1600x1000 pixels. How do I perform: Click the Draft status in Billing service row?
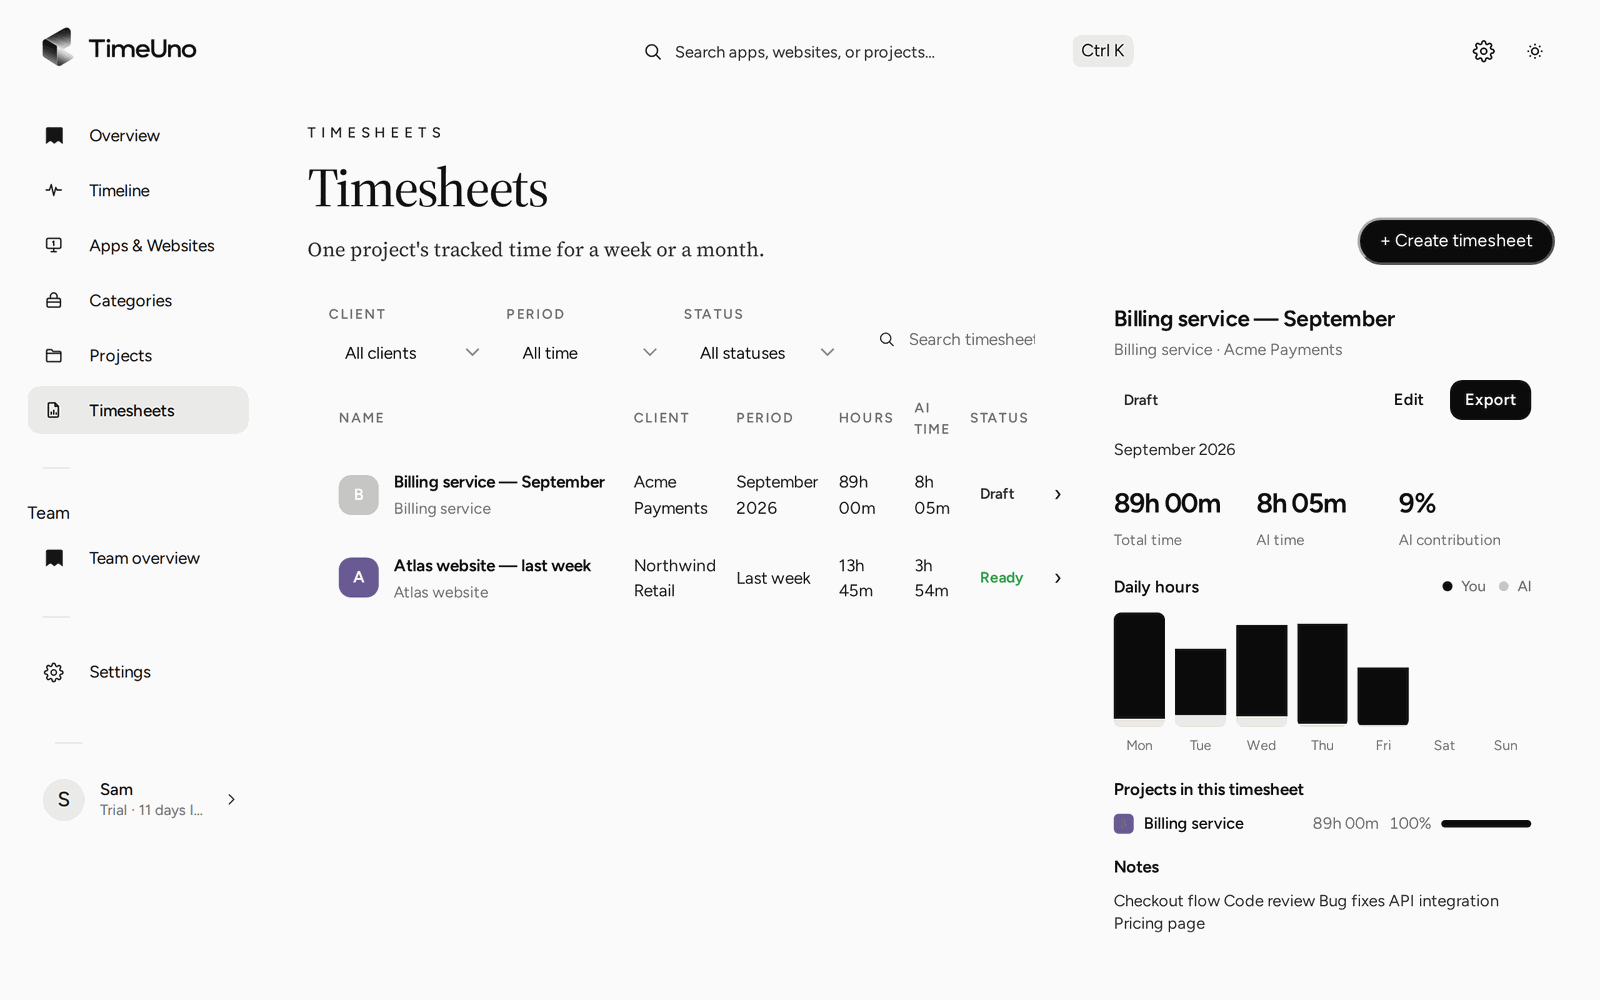[x=997, y=494]
